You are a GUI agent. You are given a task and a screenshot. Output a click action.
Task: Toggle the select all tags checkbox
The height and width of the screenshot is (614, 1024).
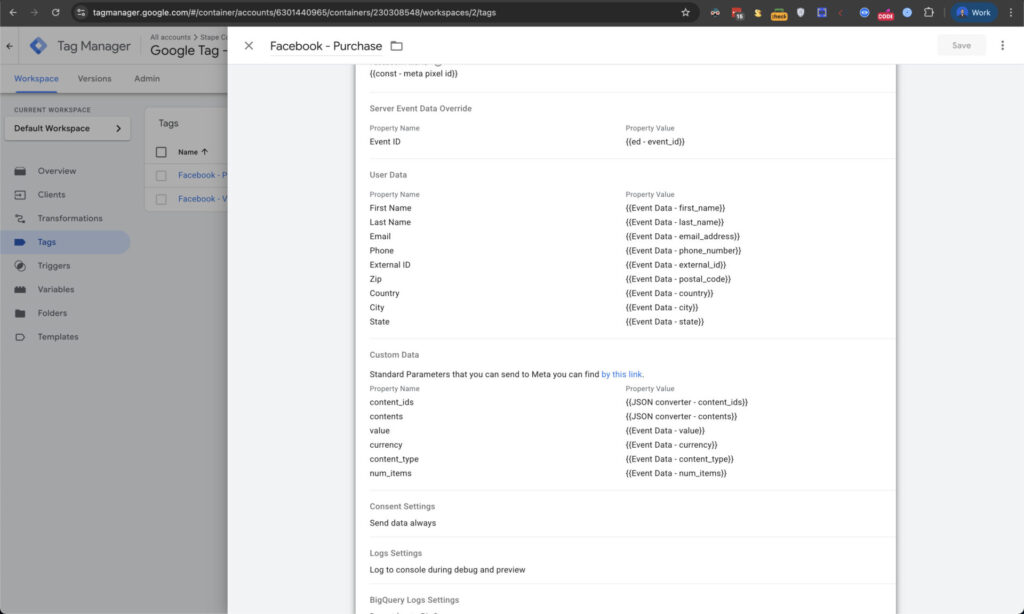[x=161, y=152]
